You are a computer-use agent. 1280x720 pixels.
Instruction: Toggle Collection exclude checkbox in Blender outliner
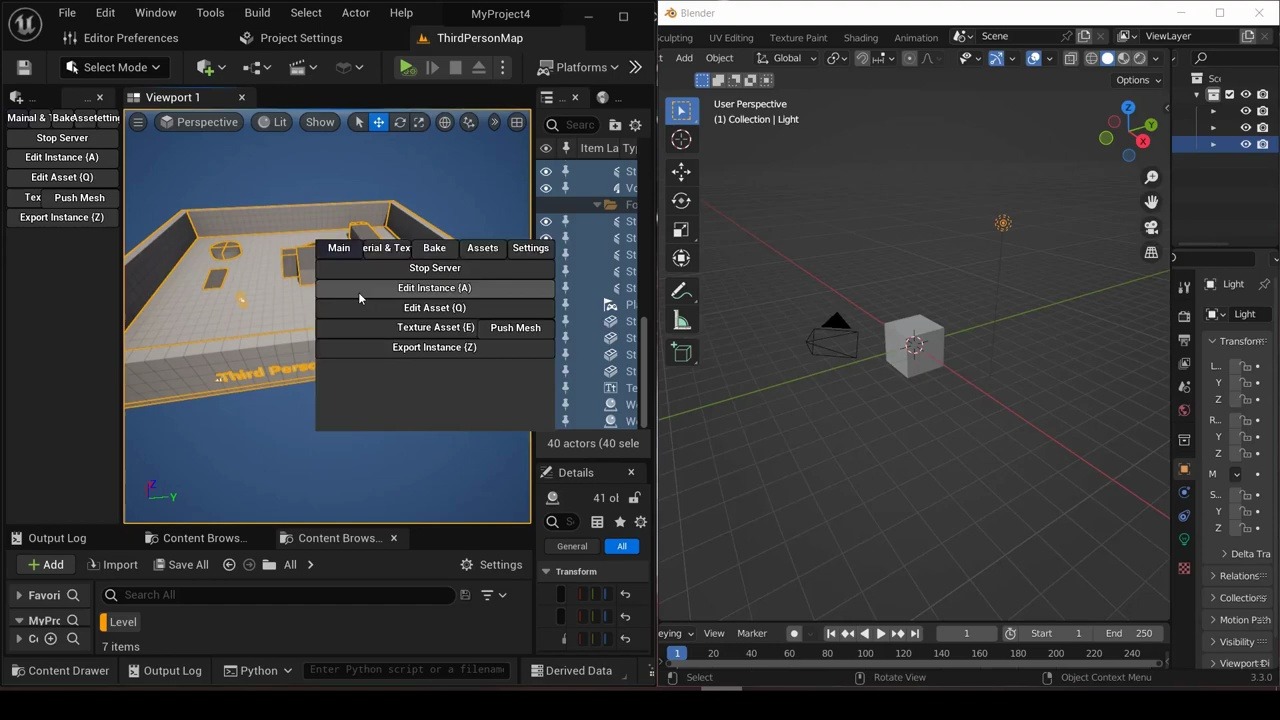point(1230,94)
